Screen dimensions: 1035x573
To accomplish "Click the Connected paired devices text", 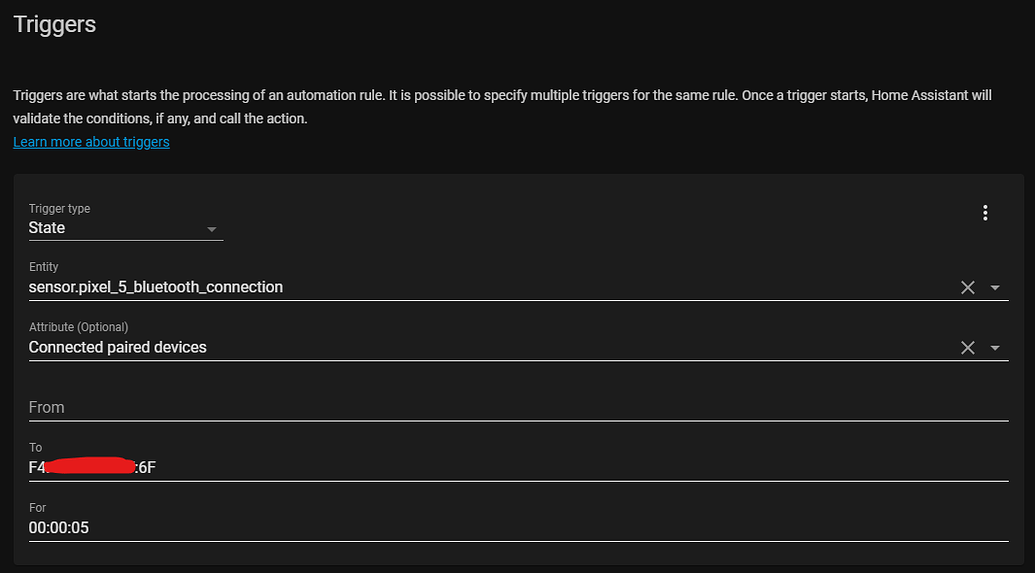I will point(118,347).
